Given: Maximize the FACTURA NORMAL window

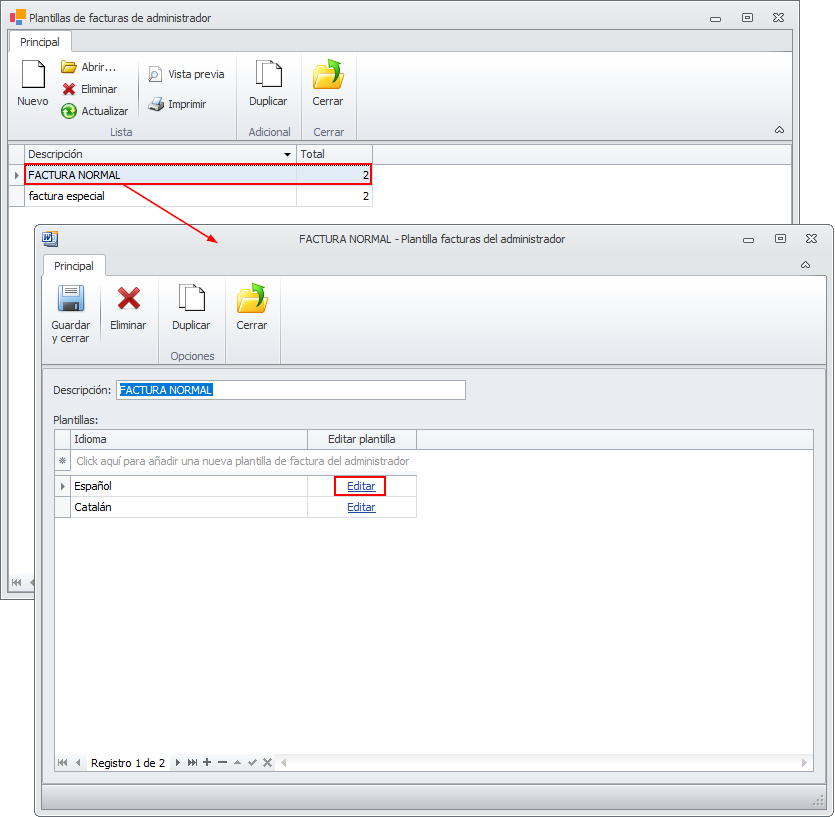Looking at the screenshot, I should click(780, 239).
